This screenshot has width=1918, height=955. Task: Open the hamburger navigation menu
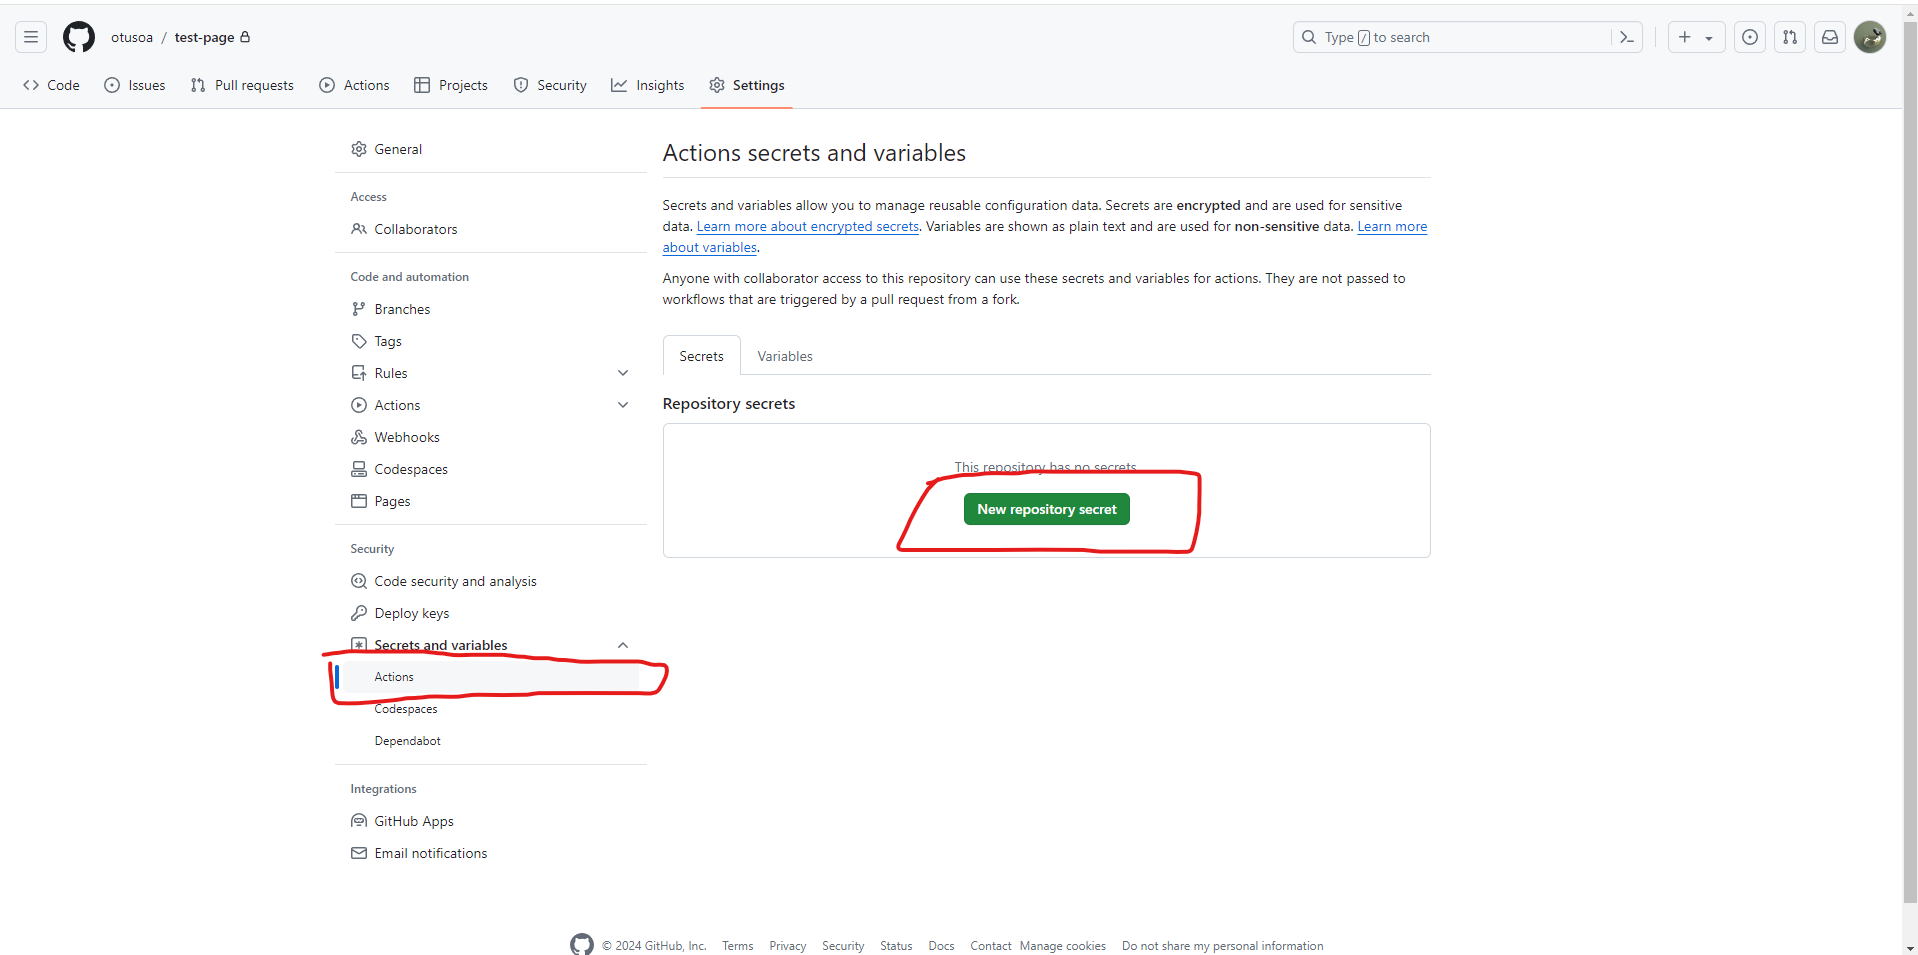(x=31, y=37)
